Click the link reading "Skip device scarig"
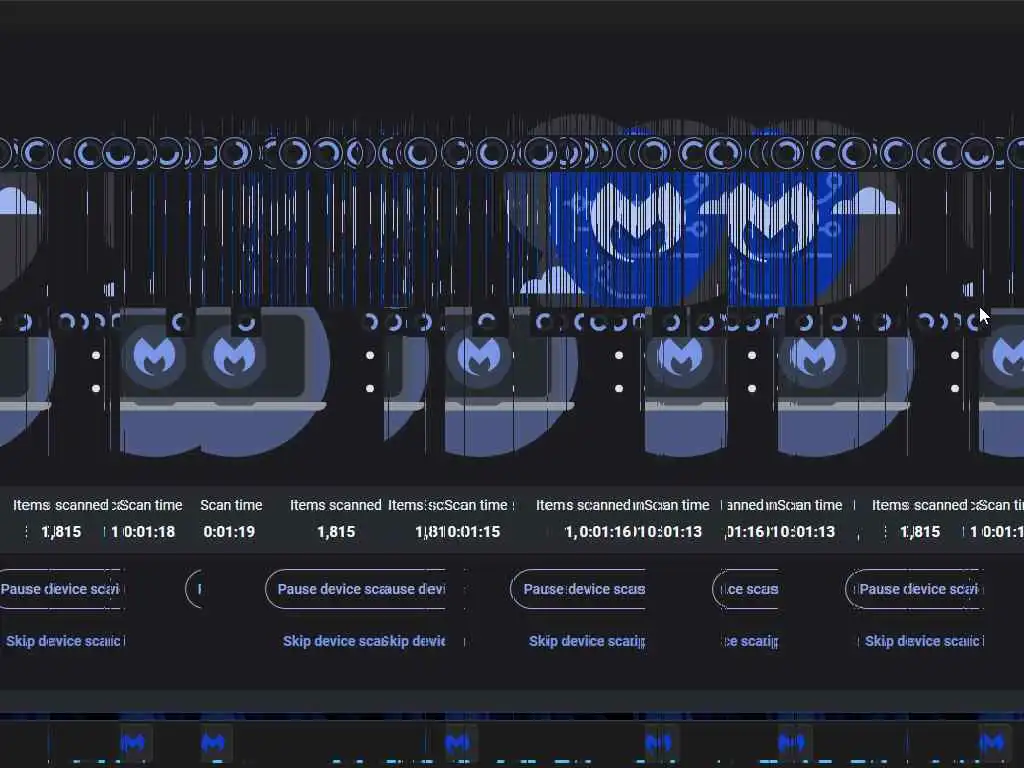 pyautogui.click(x=587, y=641)
